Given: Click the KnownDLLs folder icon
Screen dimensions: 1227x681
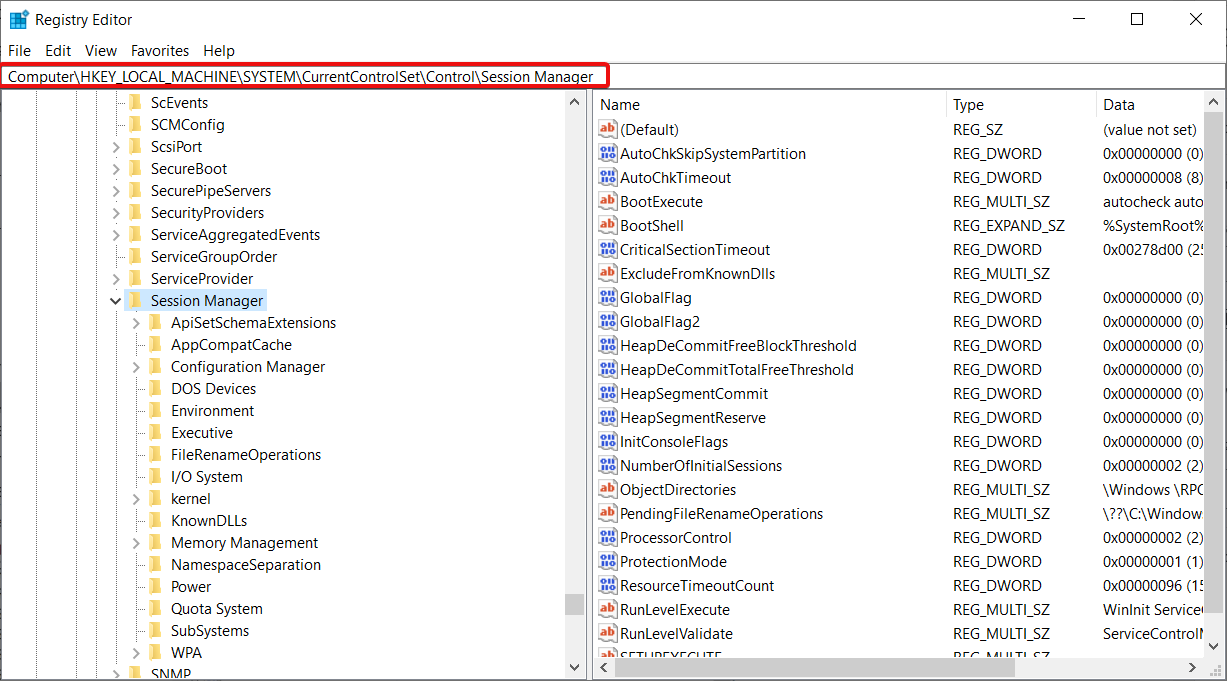Looking at the screenshot, I should (155, 520).
